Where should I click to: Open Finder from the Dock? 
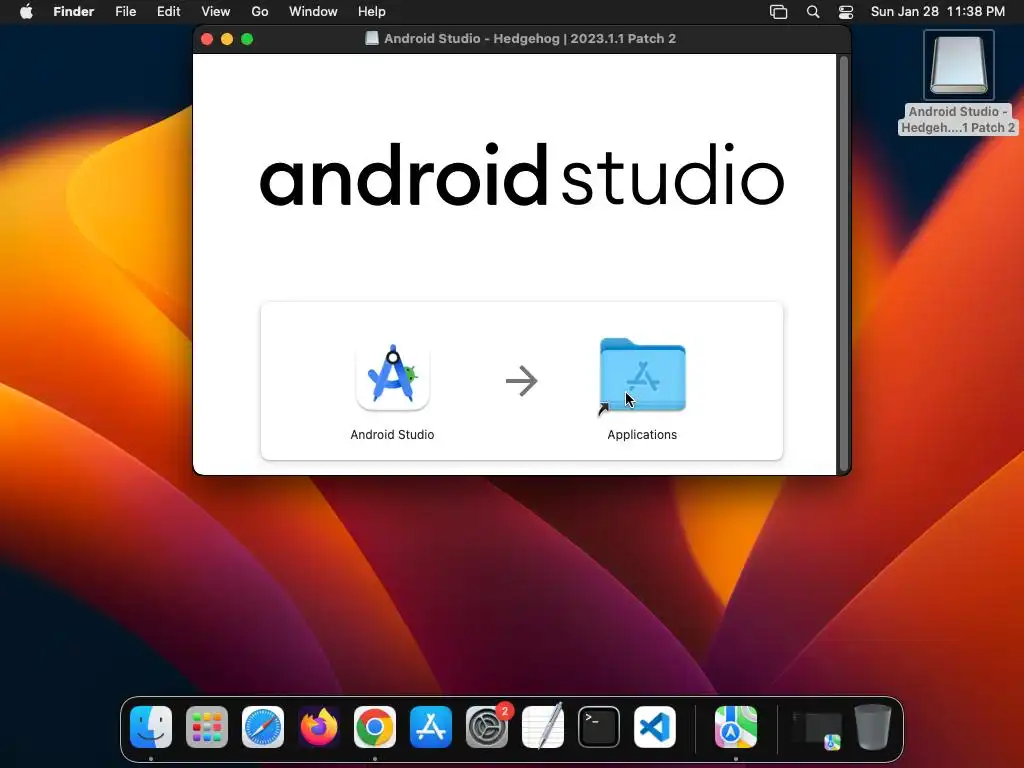(x=151, y=727)
